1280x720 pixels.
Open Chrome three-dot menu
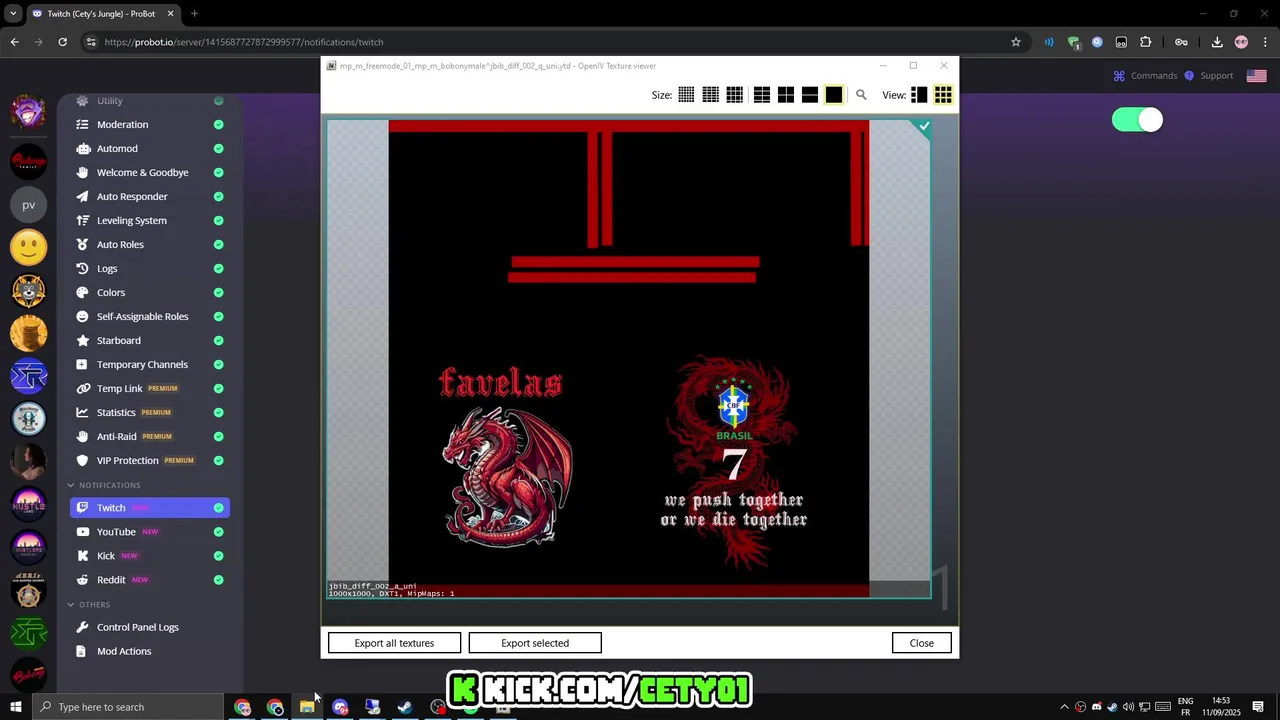(x=1265, y=42)
